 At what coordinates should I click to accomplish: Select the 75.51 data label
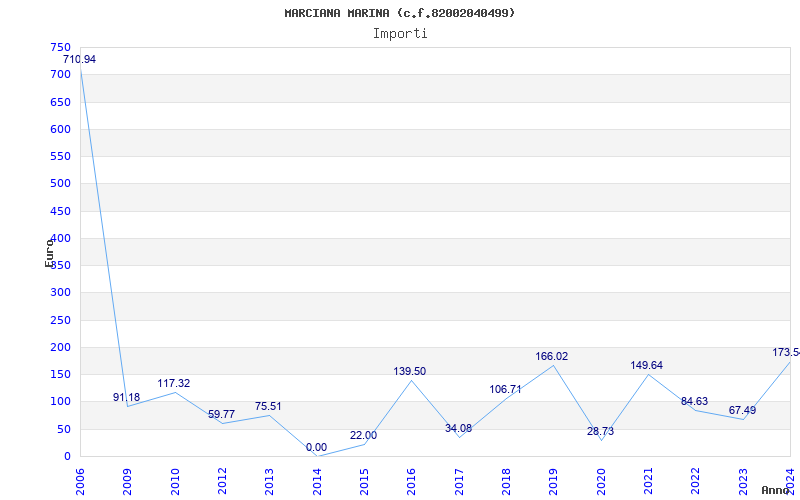click(268, 406)
